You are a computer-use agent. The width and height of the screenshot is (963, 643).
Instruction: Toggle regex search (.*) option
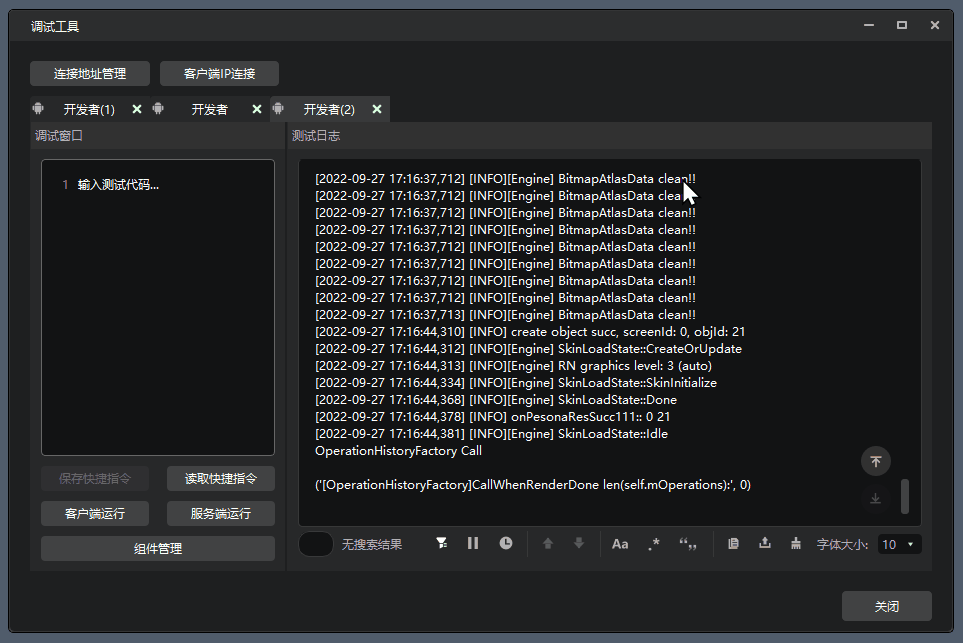coord(653,544)
